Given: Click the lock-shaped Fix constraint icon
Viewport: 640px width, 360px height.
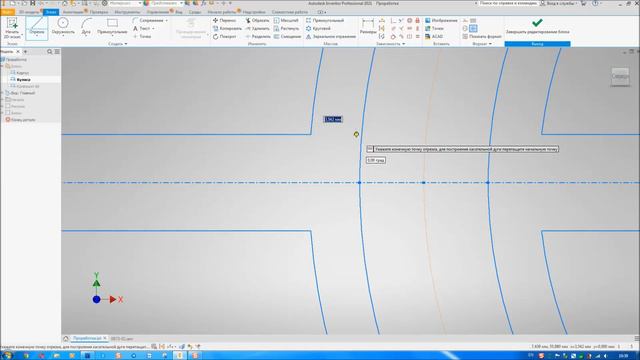Looking at the screenshot, I should click(x=418, y=20).
